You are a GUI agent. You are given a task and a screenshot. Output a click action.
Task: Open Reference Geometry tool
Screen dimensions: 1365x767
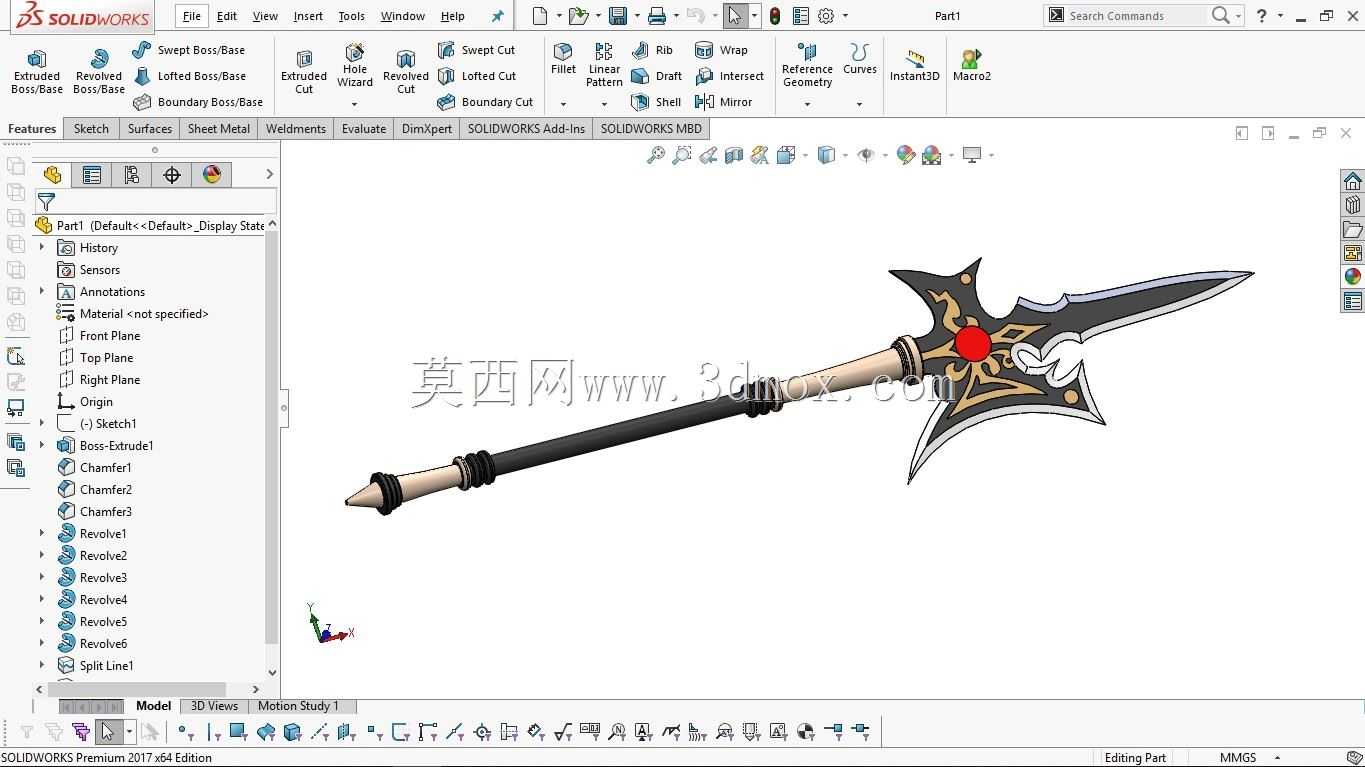[807, 66]
